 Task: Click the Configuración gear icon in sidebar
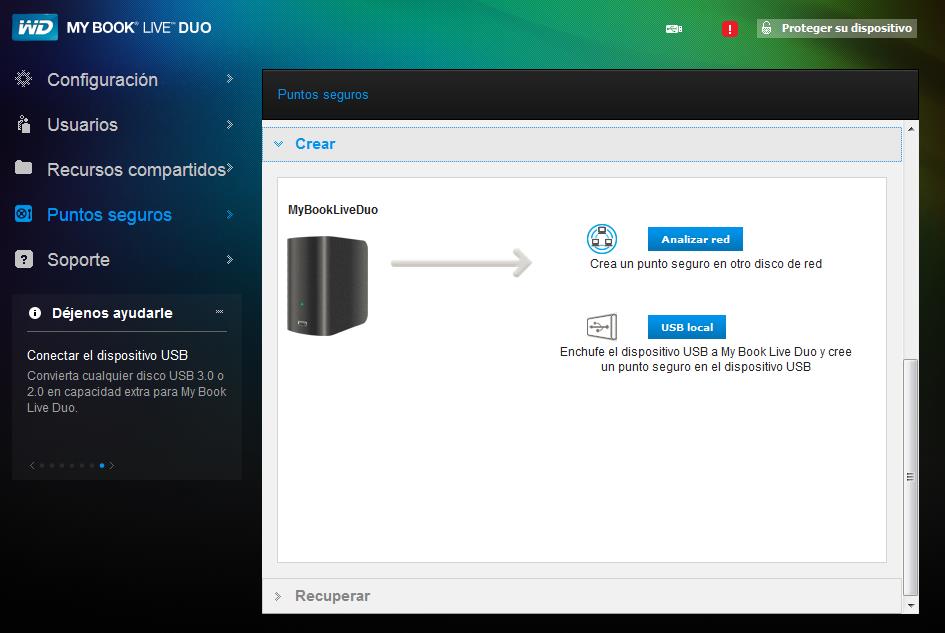coord(24,80)
